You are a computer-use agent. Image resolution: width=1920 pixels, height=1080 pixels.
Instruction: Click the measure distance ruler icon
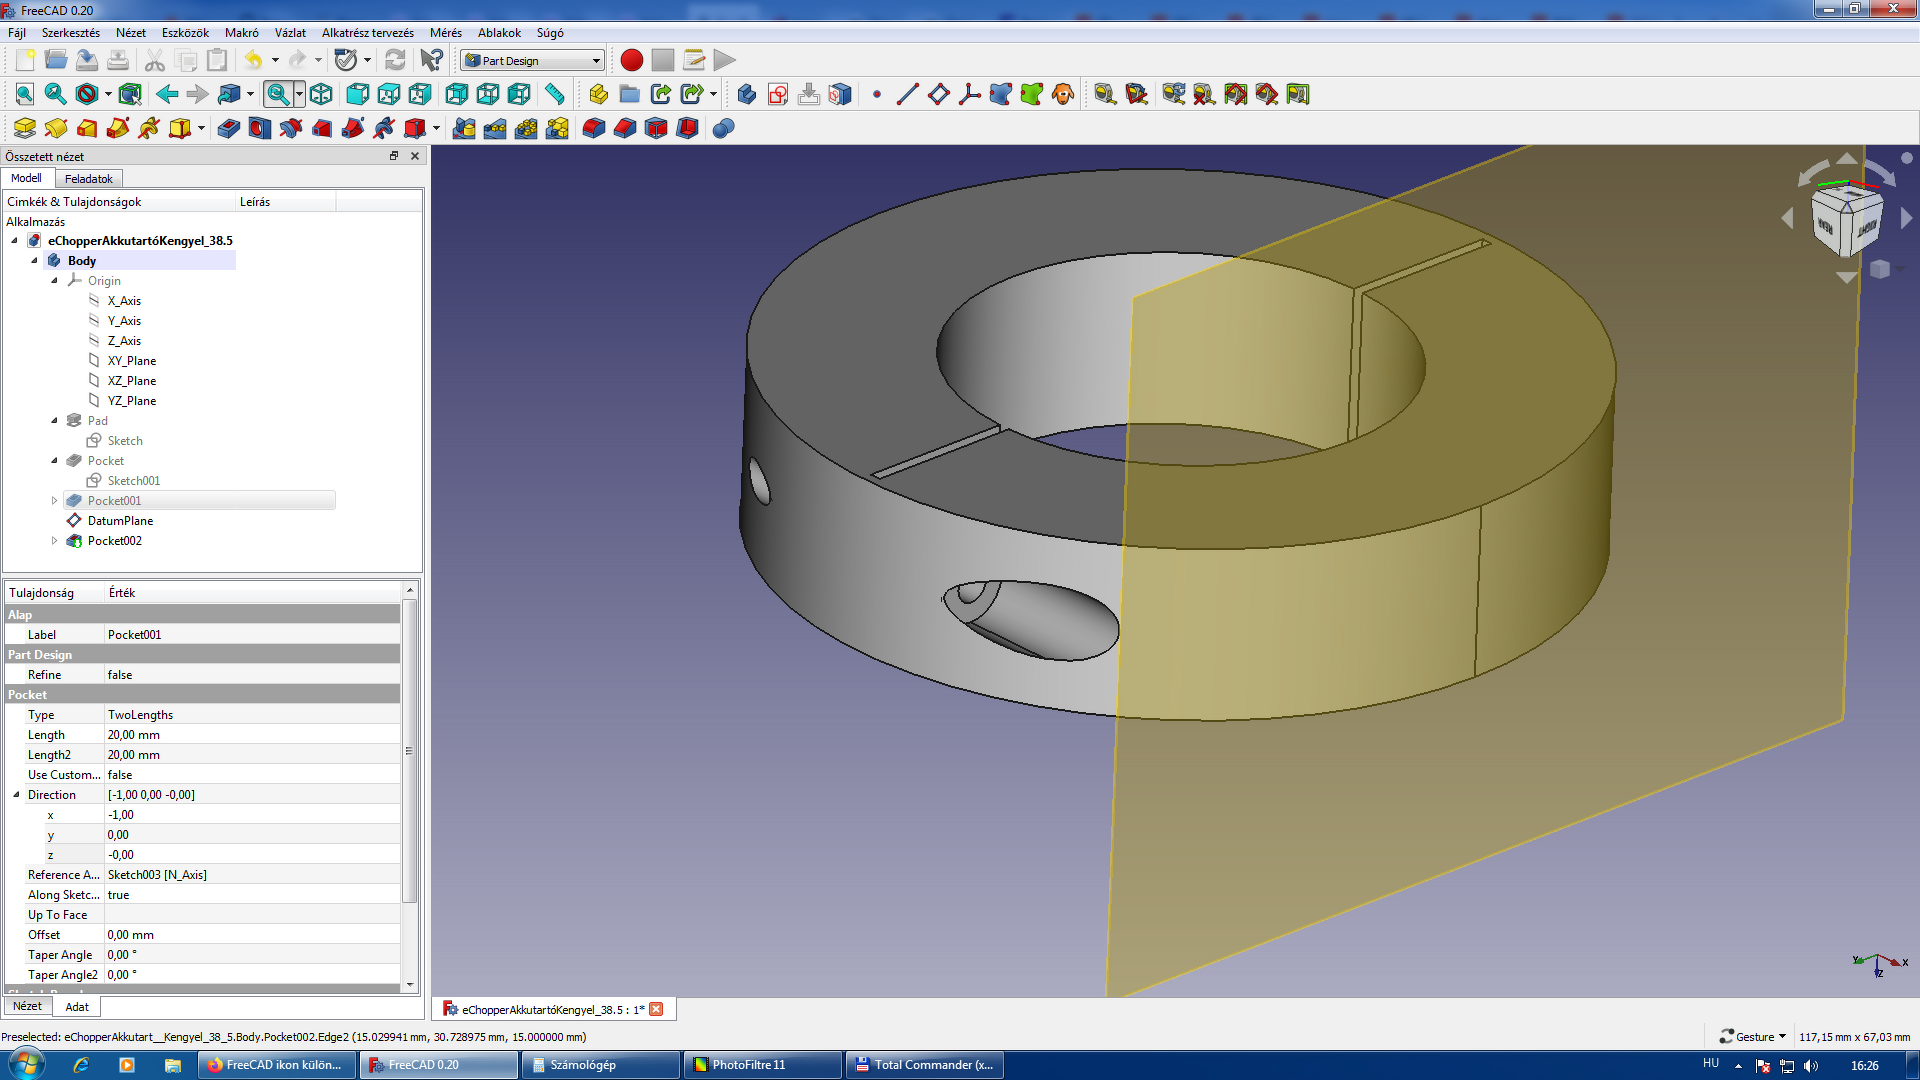[x=554, y=94]
